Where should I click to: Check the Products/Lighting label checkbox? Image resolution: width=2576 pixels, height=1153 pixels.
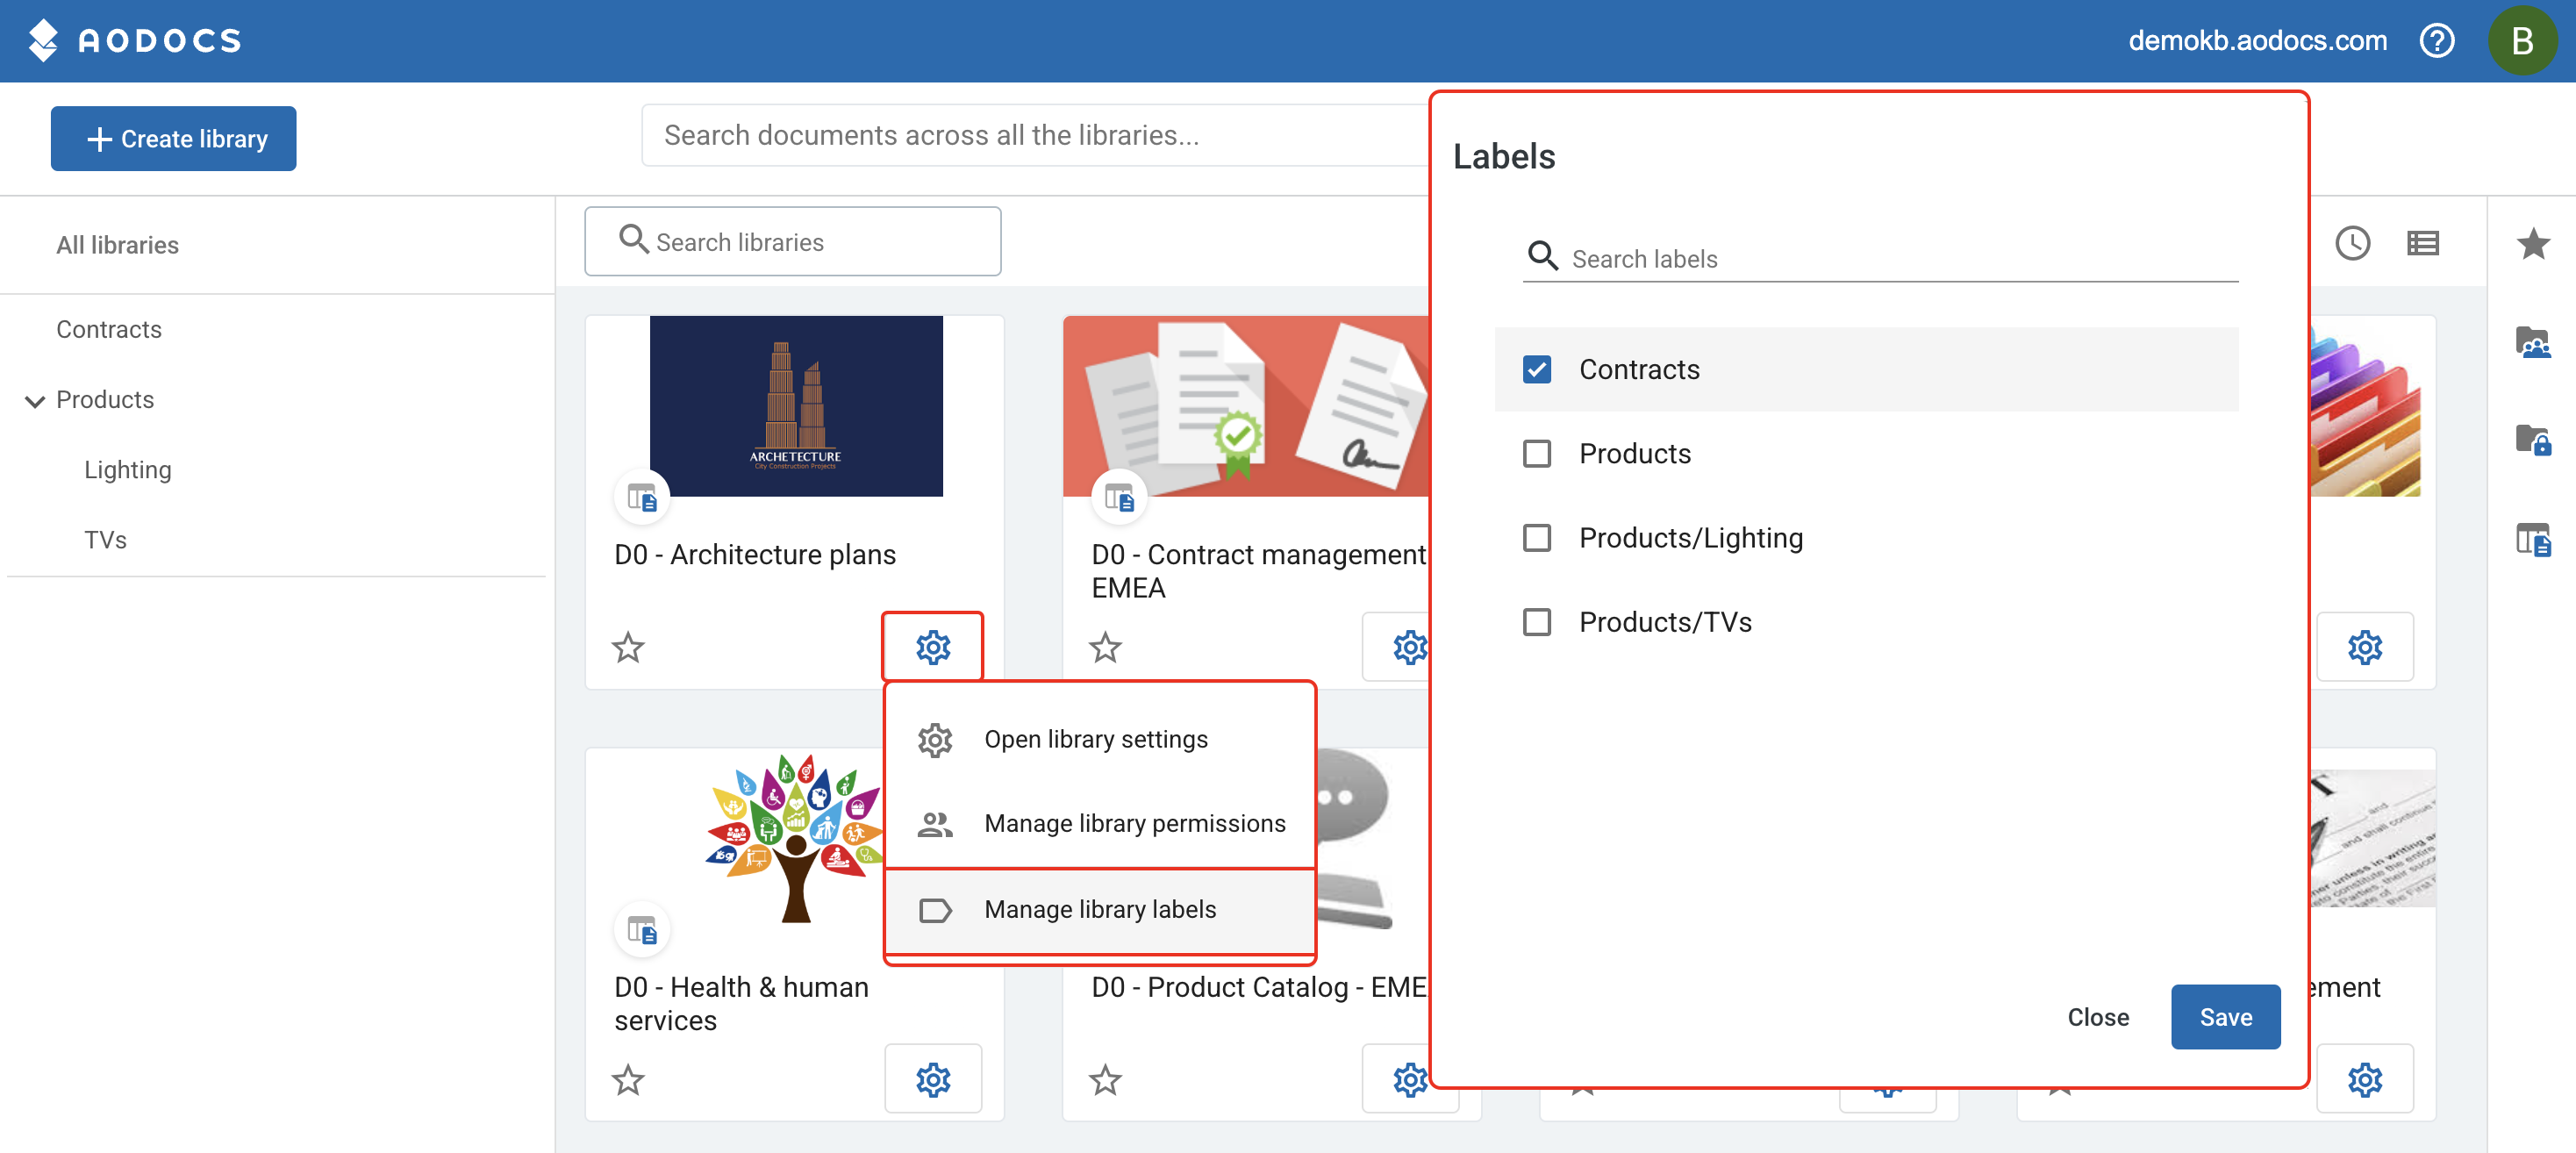pos(1536,538)
